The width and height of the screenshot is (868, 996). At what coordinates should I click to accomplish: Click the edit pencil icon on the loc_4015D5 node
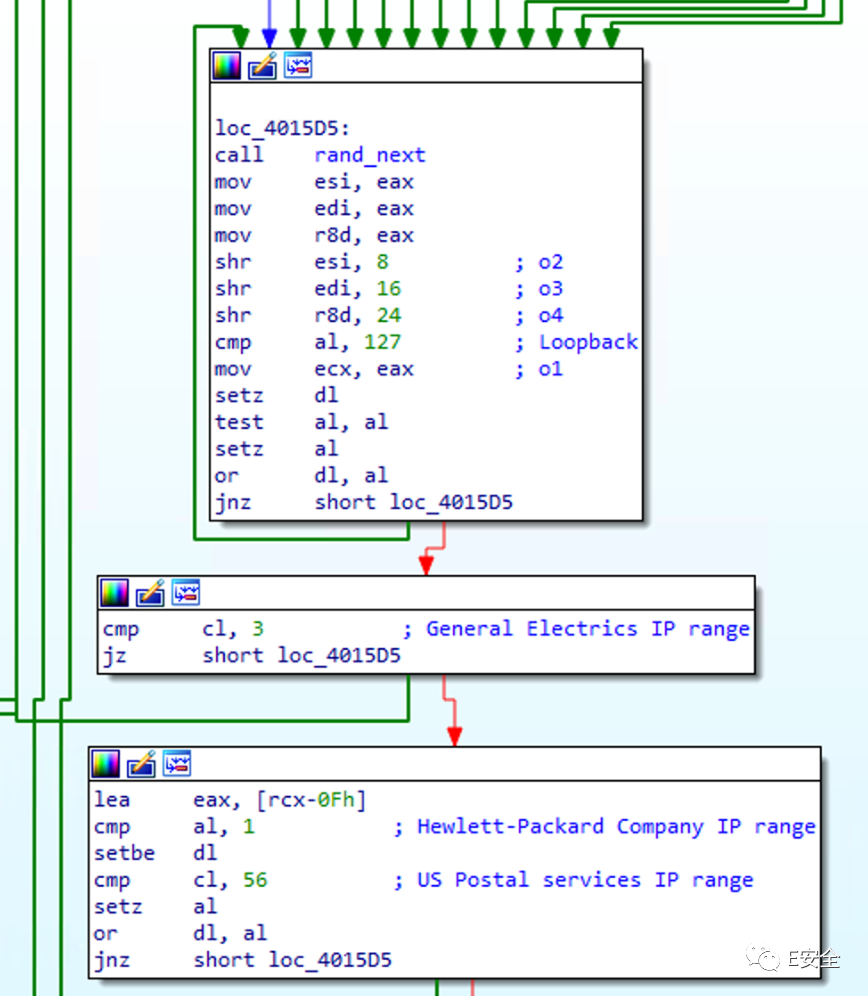[x=262, y=65]
